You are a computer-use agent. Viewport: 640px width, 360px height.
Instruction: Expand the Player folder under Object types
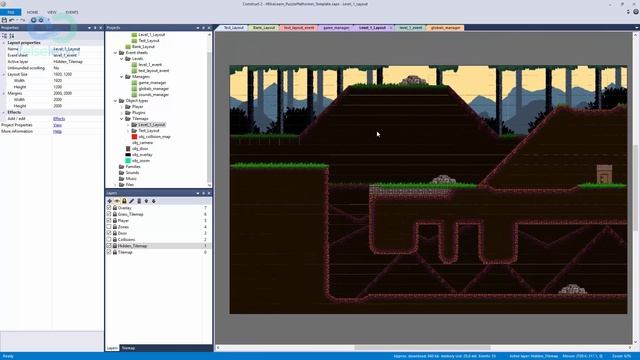(122, 107)
